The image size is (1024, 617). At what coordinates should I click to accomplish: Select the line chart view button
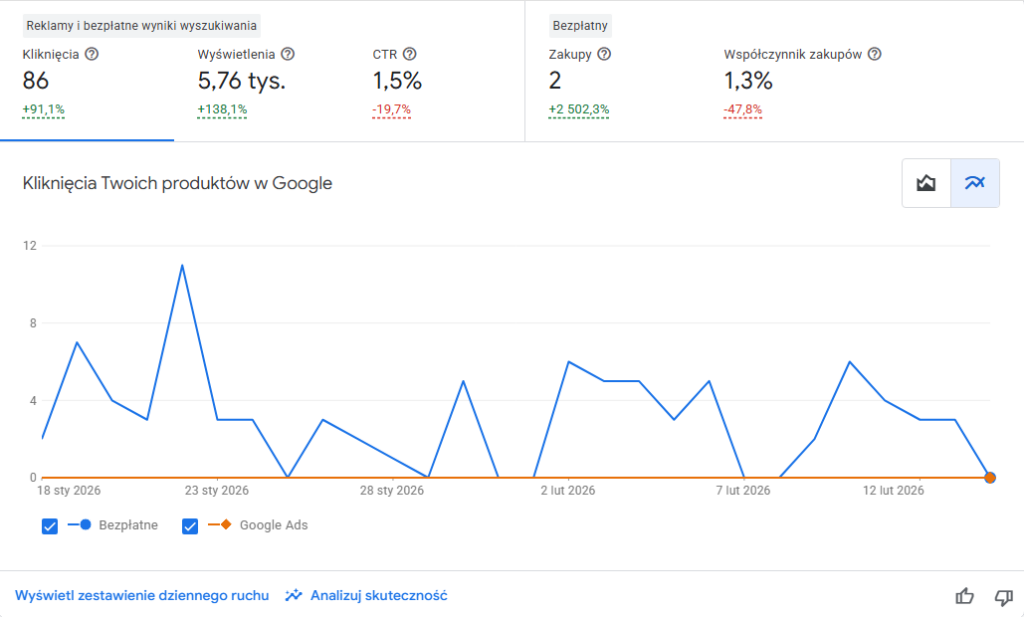tap(974, 183)
